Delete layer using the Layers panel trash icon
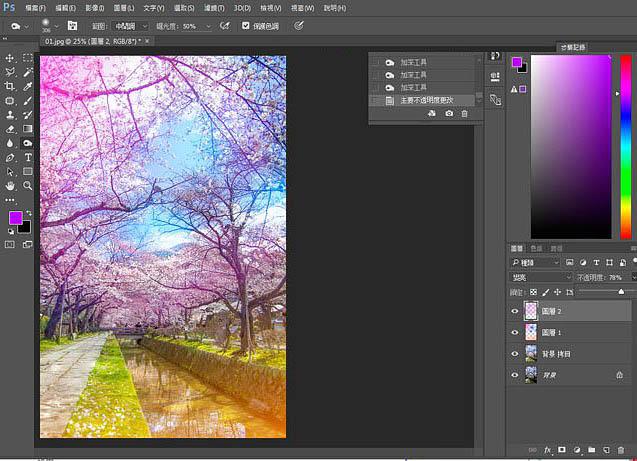Screen dimensions: 637x461 (621, 450)
